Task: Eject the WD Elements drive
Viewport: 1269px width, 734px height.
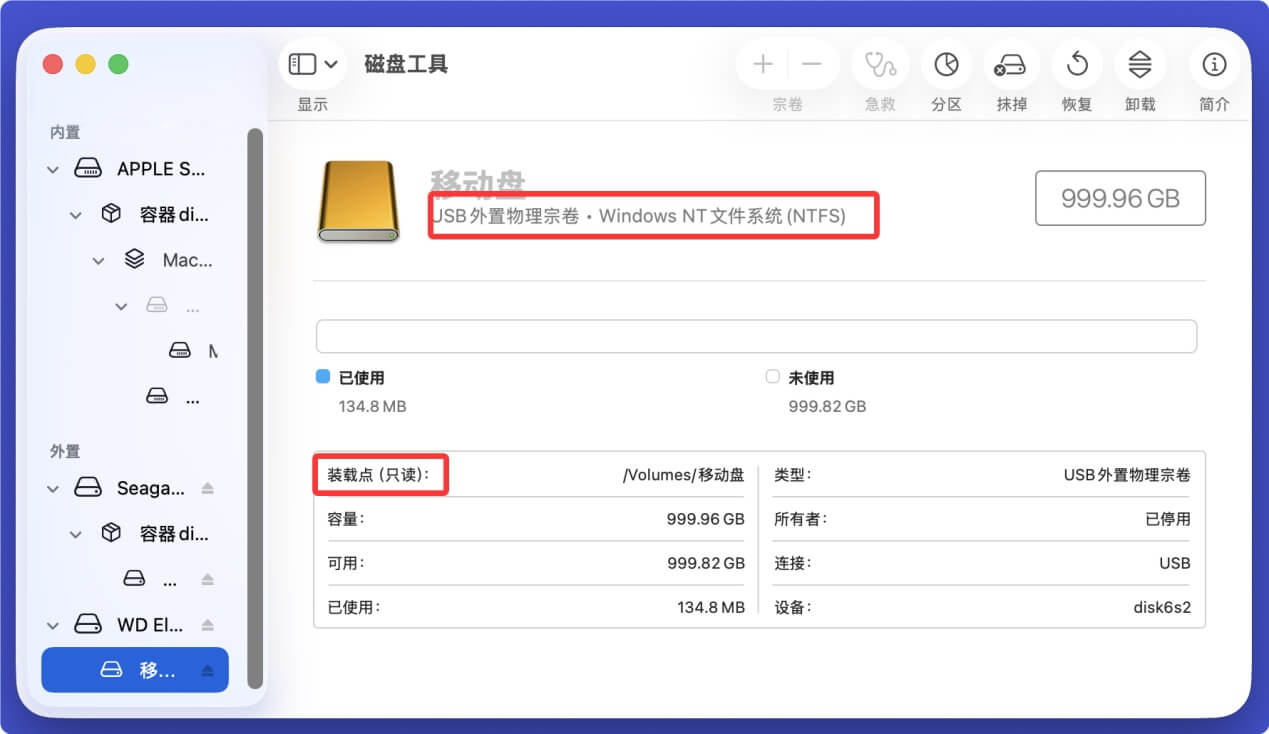Action: tap(209, 624)
